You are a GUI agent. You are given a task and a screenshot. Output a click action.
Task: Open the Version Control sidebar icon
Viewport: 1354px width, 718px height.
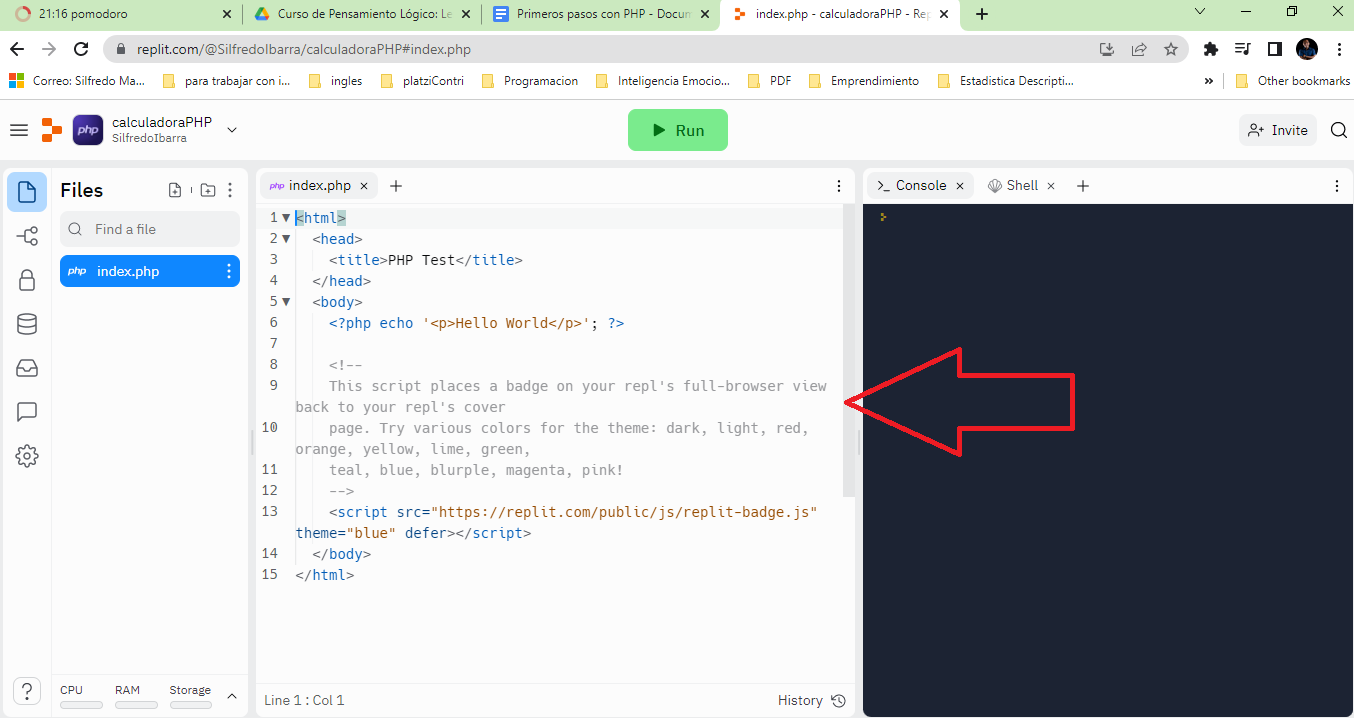coord(27,236)
